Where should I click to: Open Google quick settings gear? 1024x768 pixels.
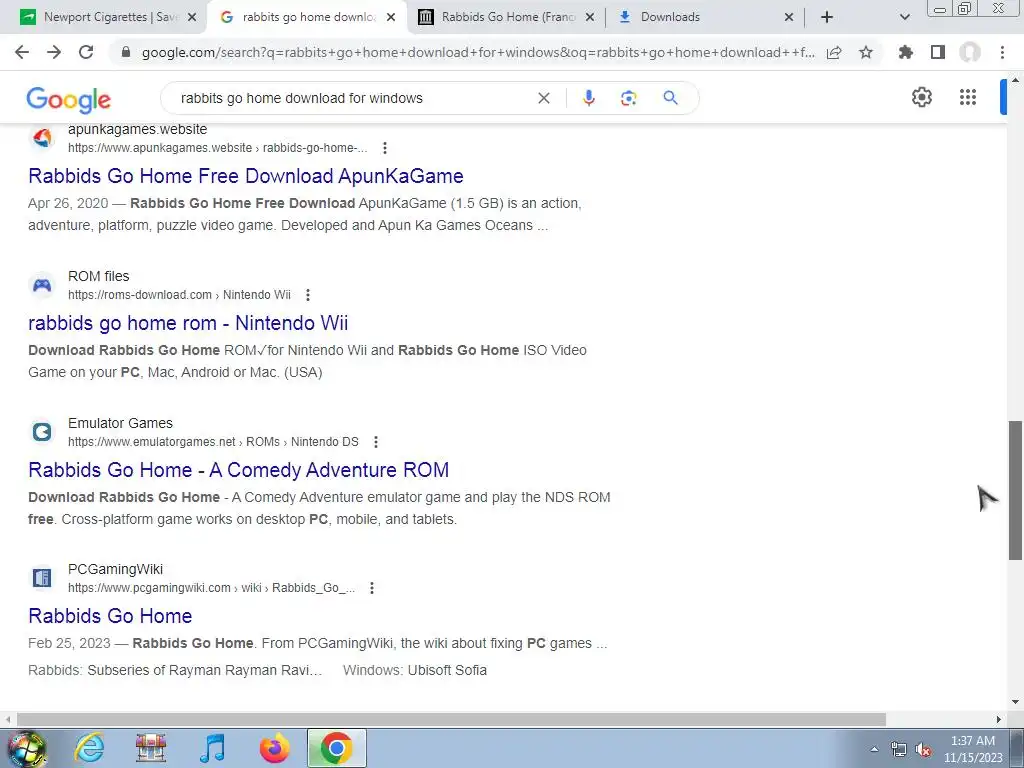(921, 97)
